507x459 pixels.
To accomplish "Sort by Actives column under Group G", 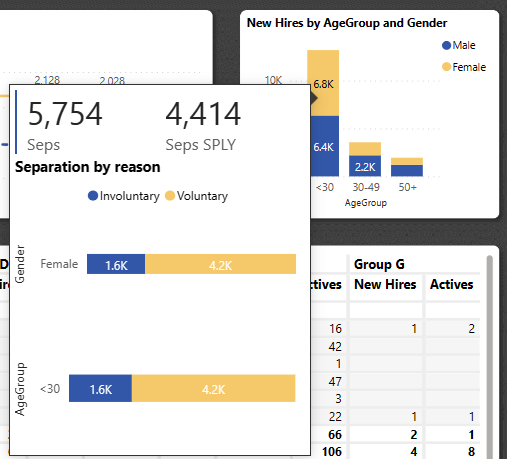I will 451,284.
